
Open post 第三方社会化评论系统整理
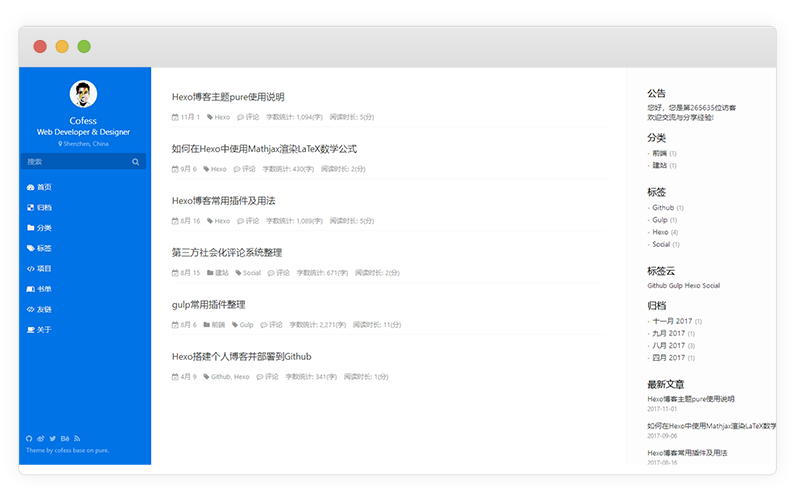(227, 253)
